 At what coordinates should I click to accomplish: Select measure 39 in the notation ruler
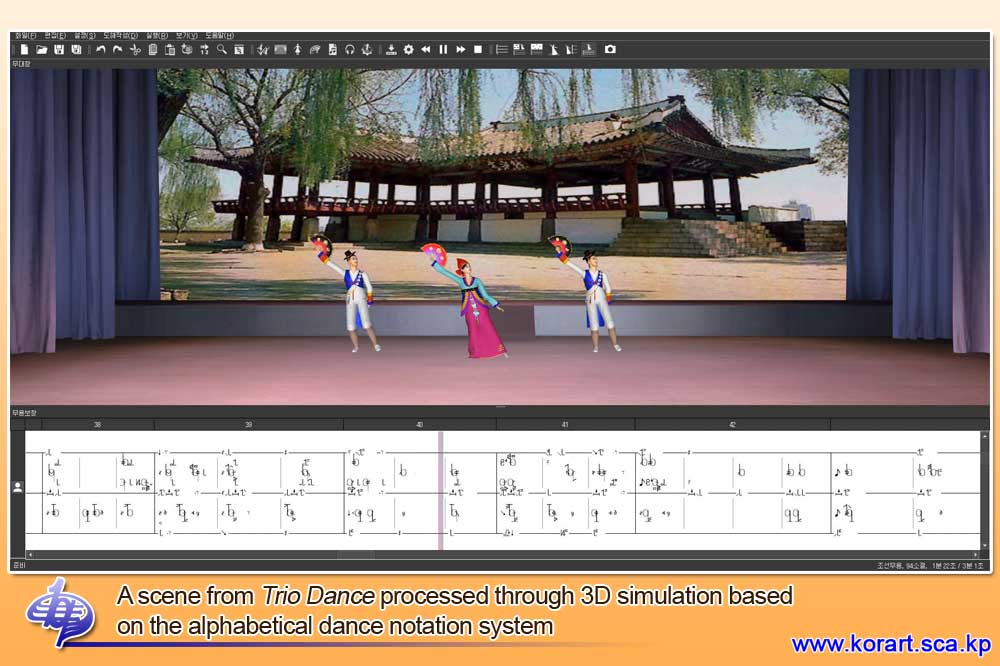(x=248, y=424)
